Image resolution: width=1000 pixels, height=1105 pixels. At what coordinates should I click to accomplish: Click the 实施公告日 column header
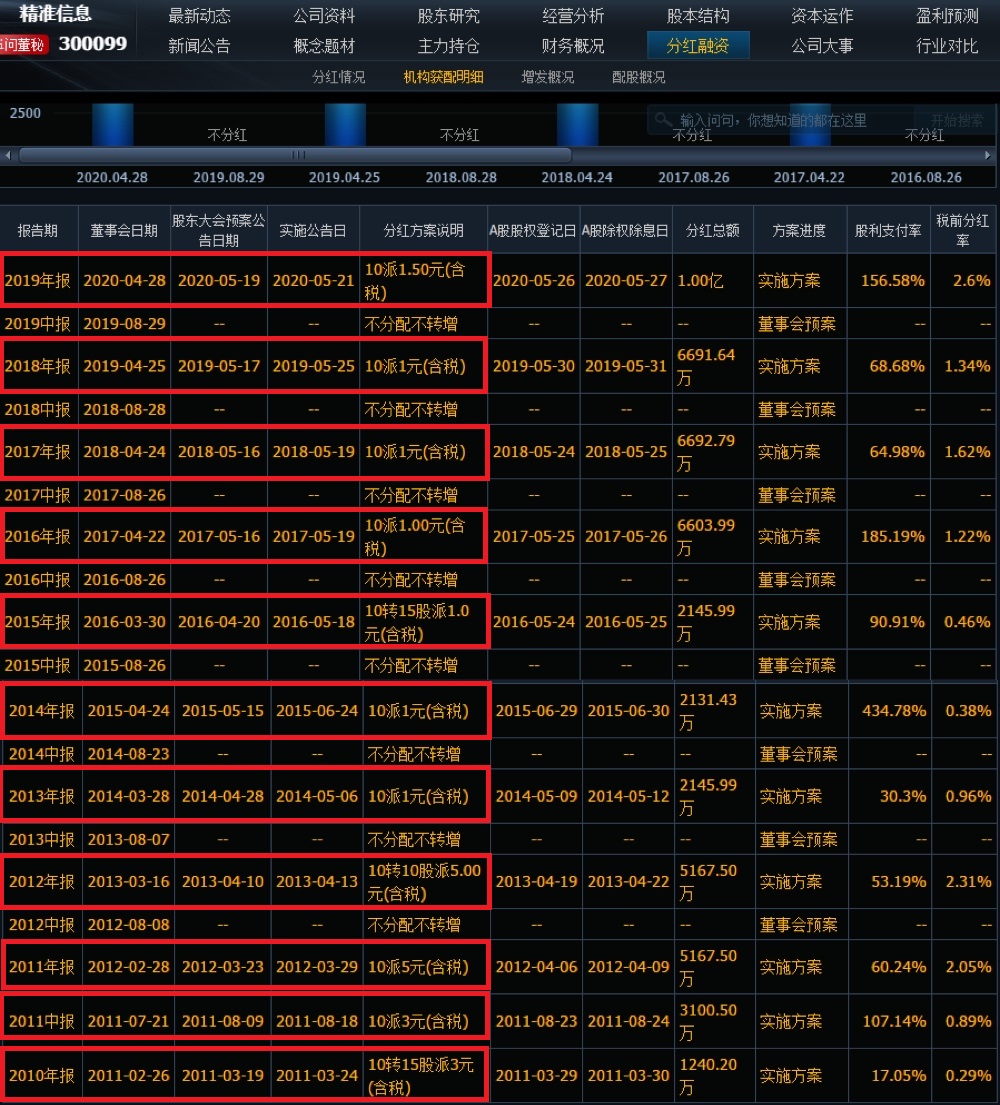tap(313, 230)
